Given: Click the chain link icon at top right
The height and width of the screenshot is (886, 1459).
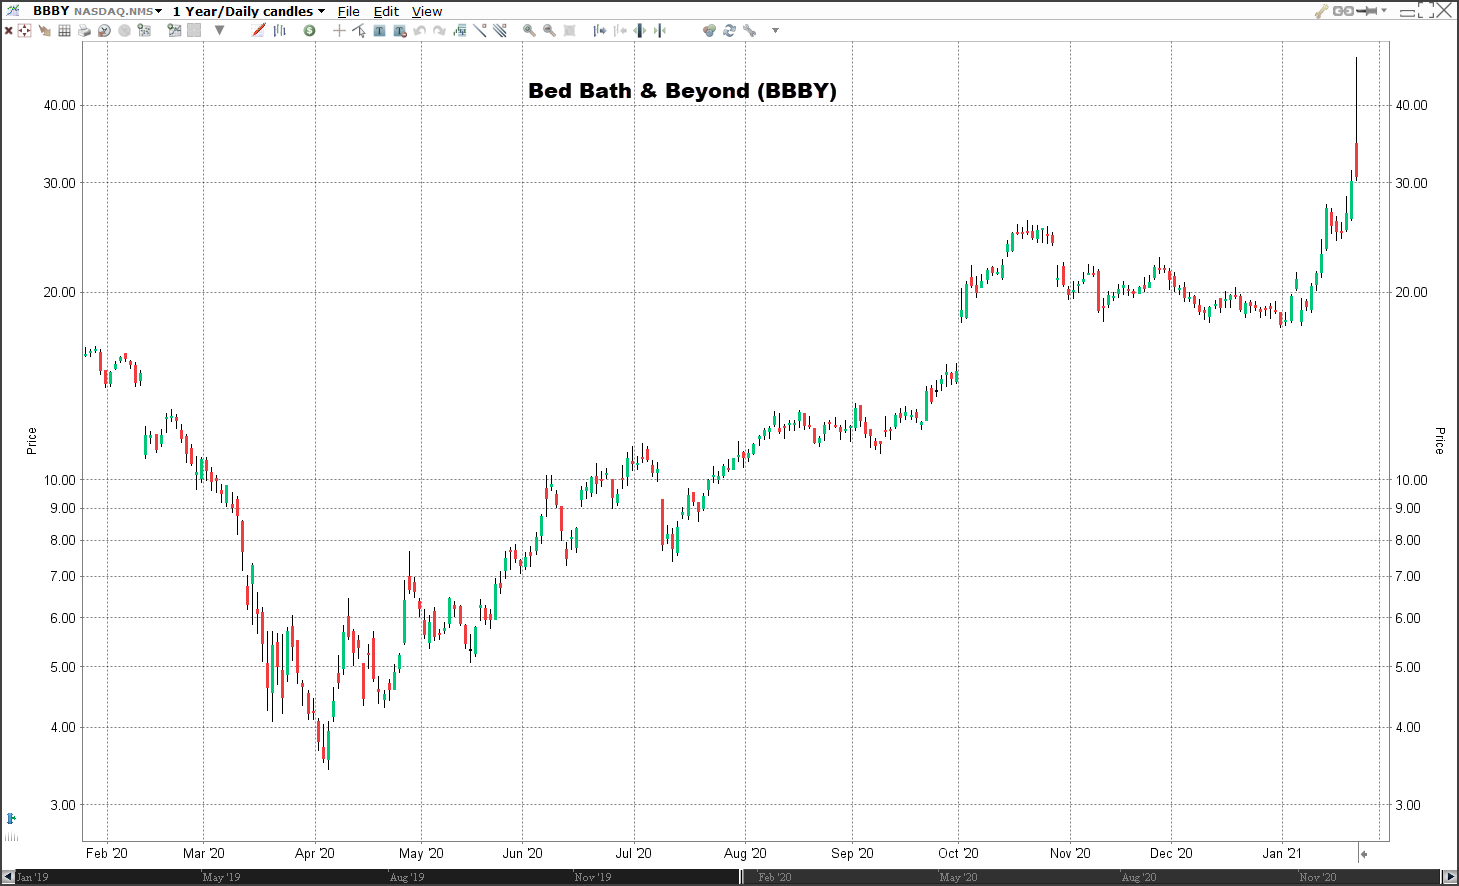Looking at the screenshot, I should point(1343,11).
